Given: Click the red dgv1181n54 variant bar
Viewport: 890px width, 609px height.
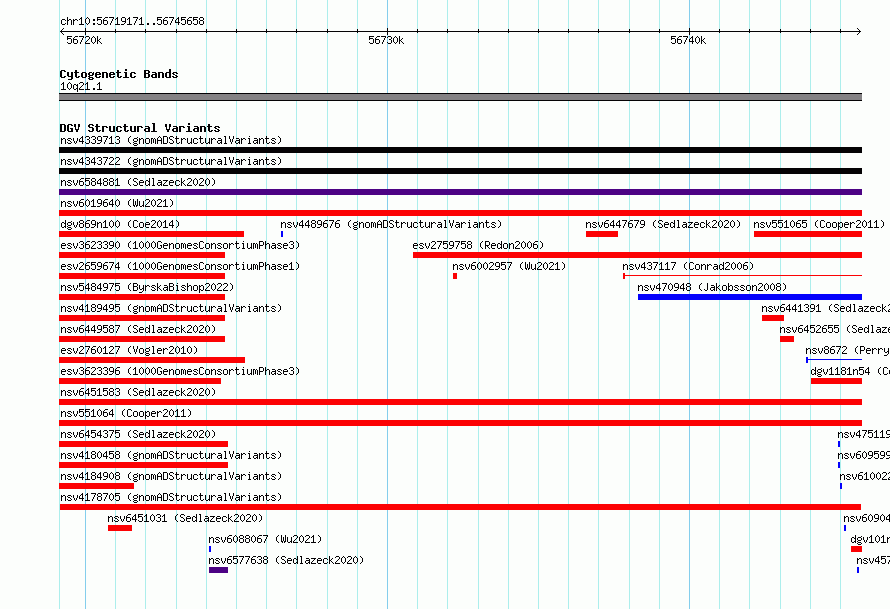Looking at the screenshot, I should [x=837, y=381].
